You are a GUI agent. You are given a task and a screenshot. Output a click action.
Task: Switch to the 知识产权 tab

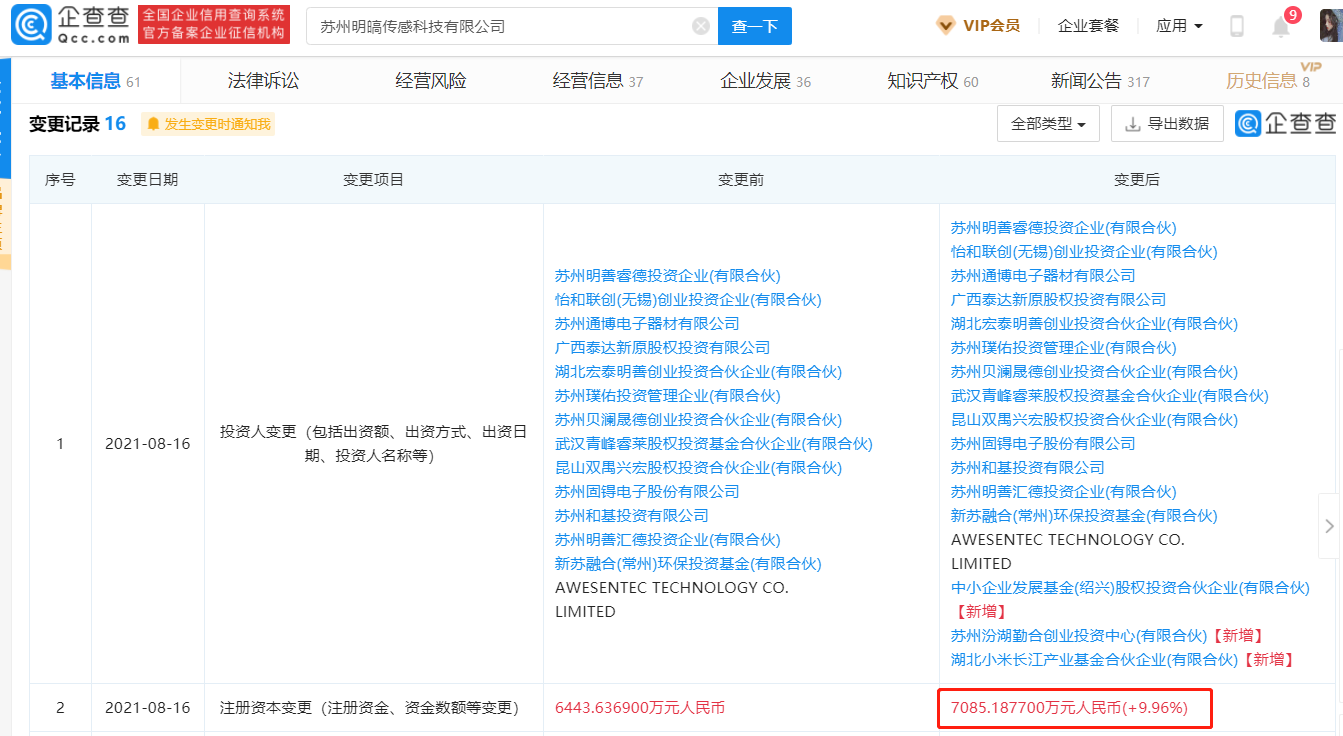coord(933,81)
